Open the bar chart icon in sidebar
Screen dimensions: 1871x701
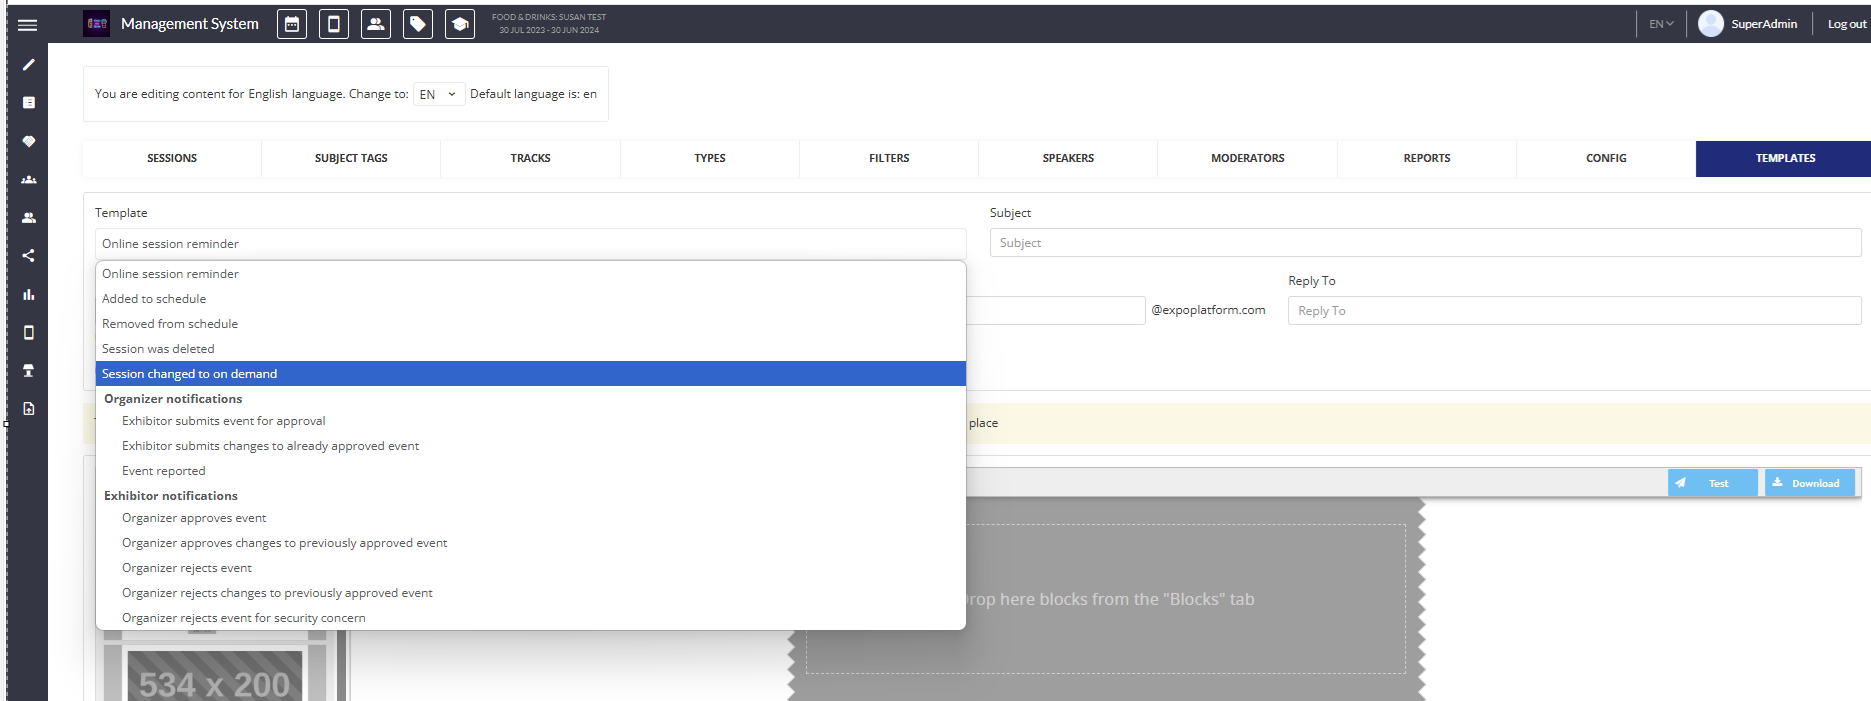(x=29, y=294)
